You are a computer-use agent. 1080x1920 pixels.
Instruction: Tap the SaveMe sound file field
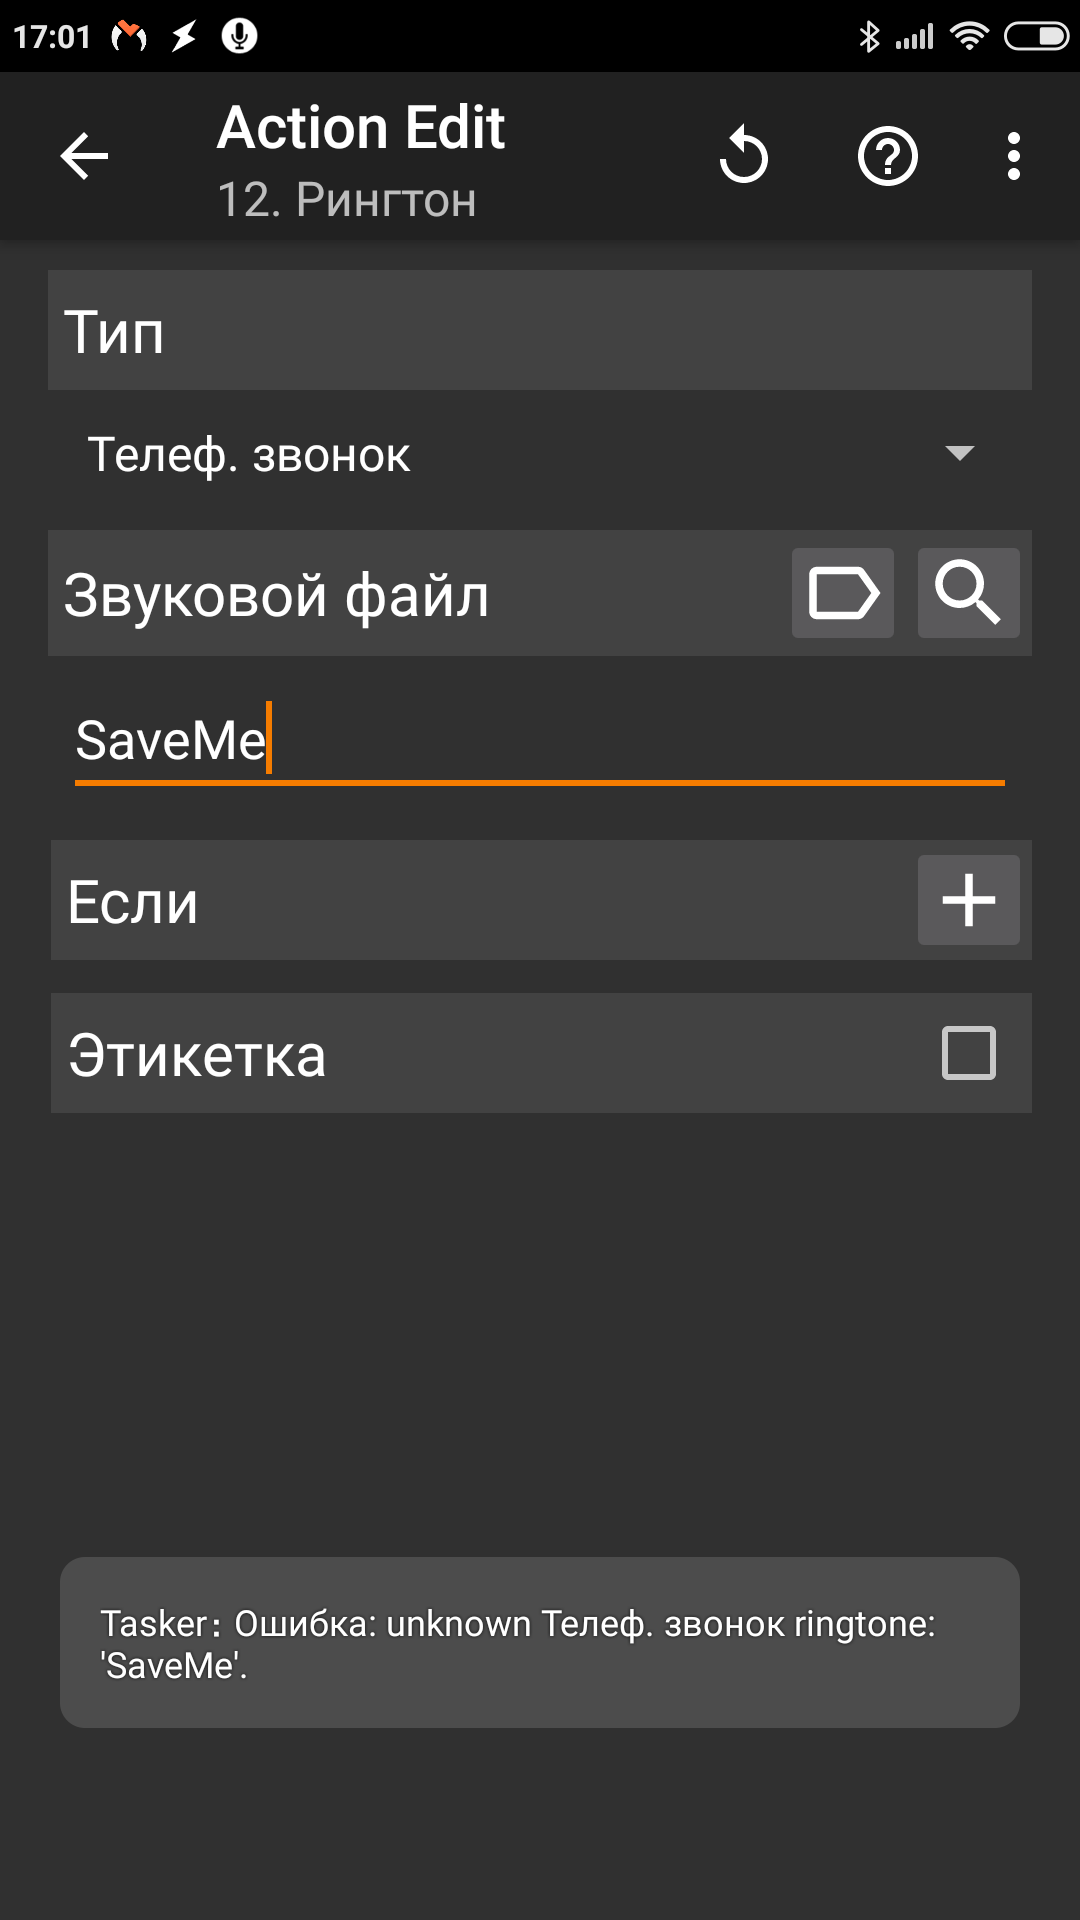[x=540, y=741]
